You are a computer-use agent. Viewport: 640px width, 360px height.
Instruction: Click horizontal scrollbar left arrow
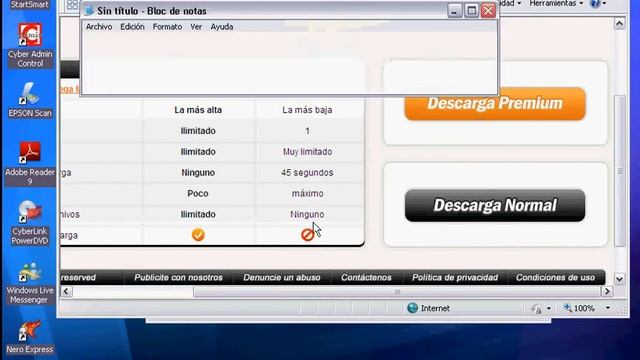tap(67, 291)
